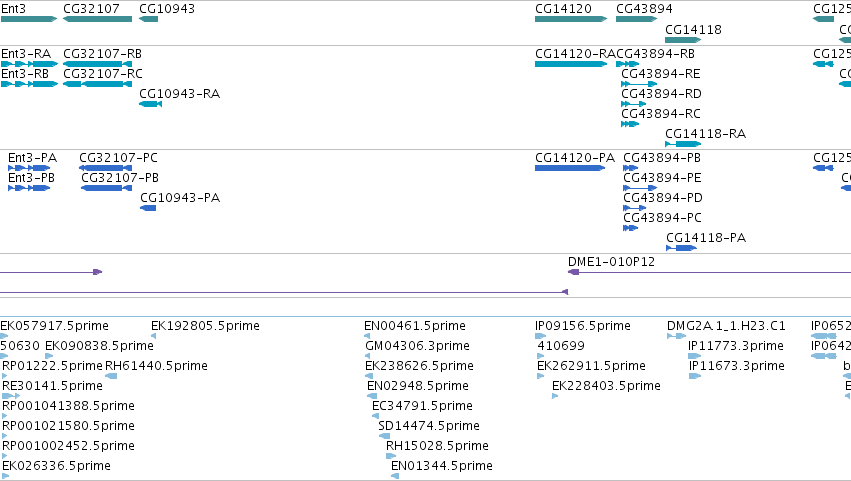Viewport: 851px width, 481px height.
Task: Select the DME1-010P12 clone feature
Action: click(x=709, y=272)
